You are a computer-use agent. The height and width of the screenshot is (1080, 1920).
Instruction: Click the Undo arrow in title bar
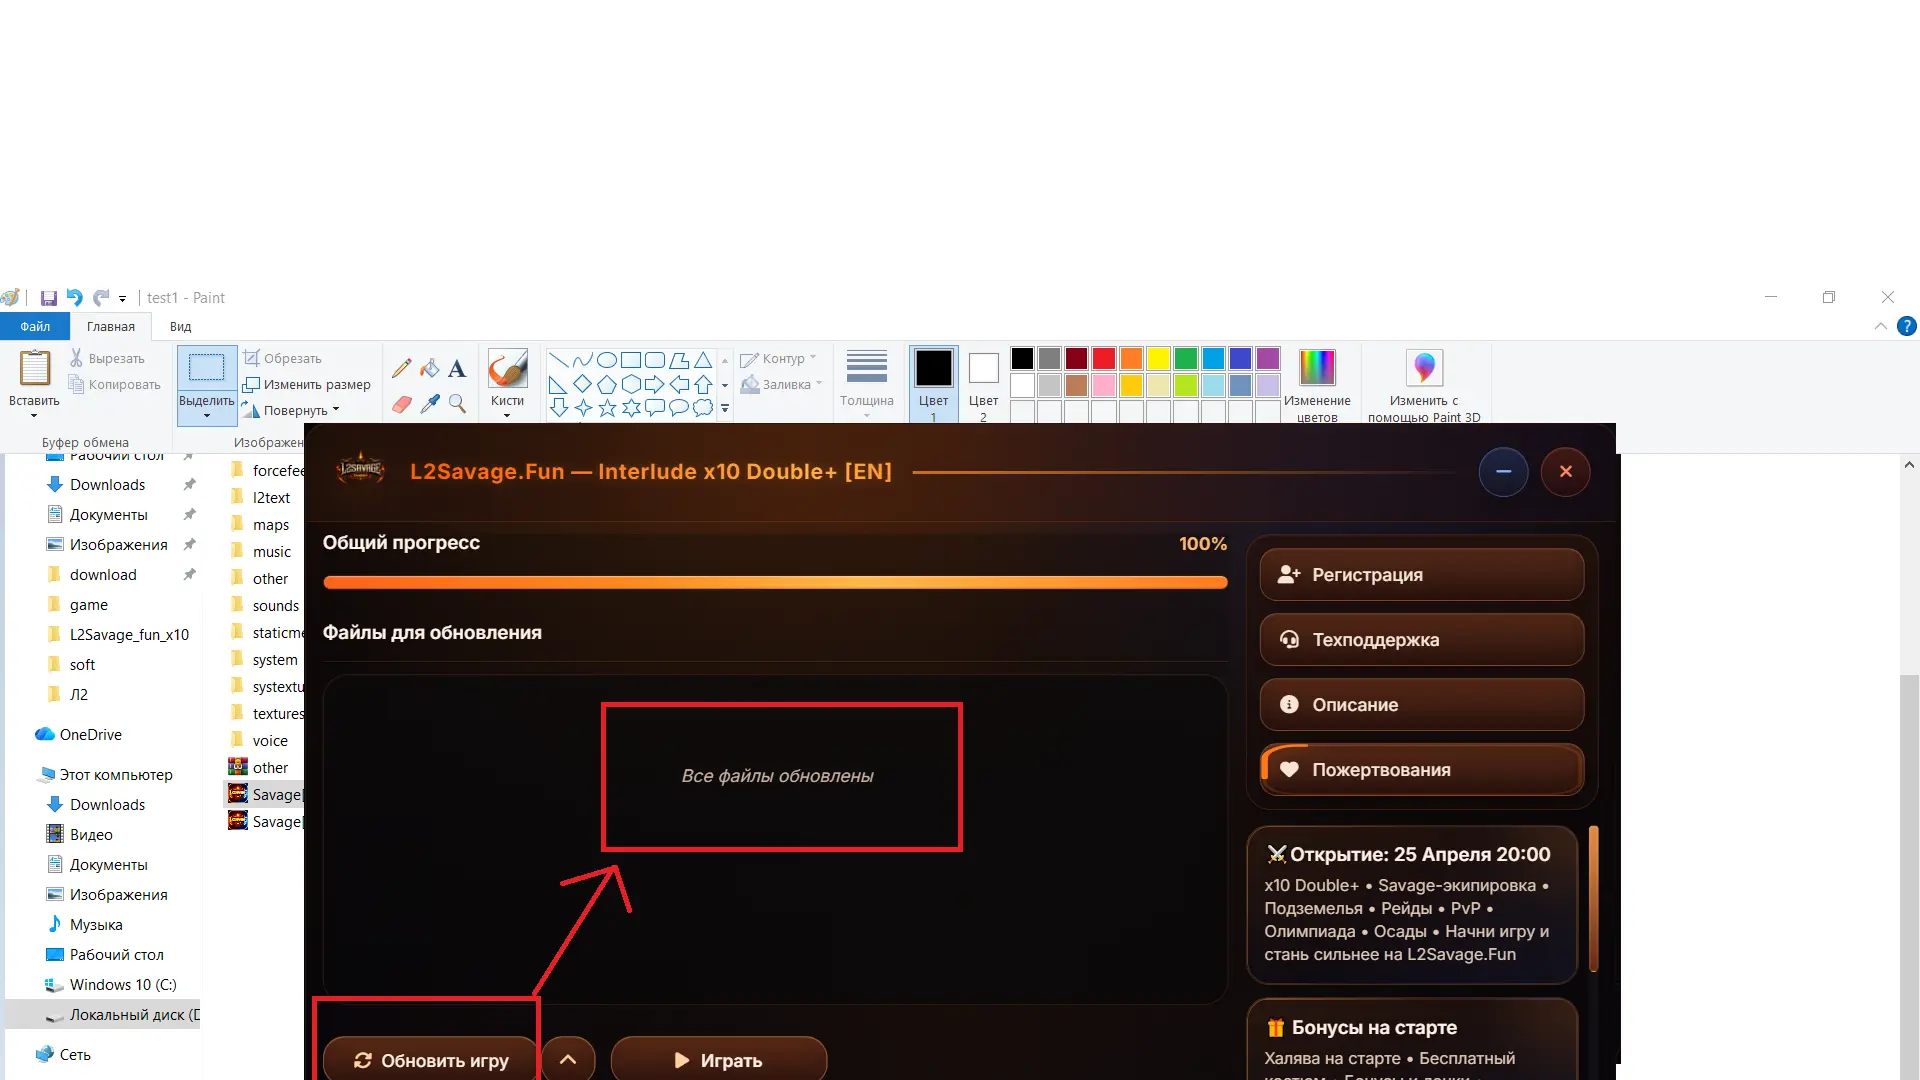pos(74,298)
